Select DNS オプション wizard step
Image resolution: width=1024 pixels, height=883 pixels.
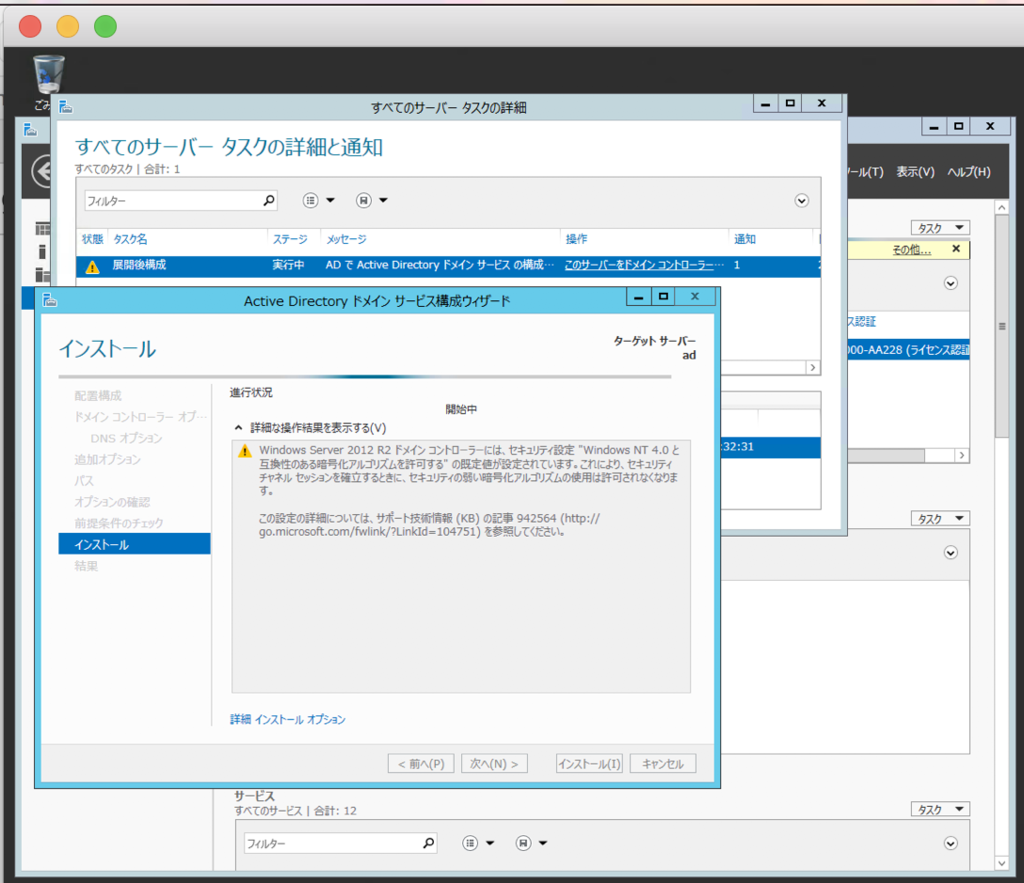coord(127,438)
